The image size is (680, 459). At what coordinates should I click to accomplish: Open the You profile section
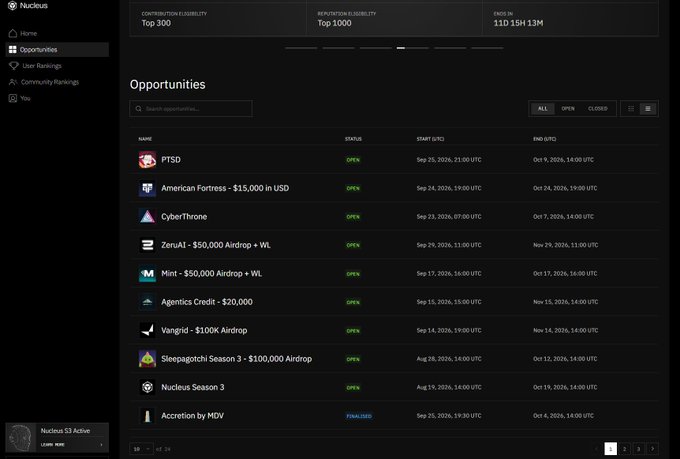(57, 98)
